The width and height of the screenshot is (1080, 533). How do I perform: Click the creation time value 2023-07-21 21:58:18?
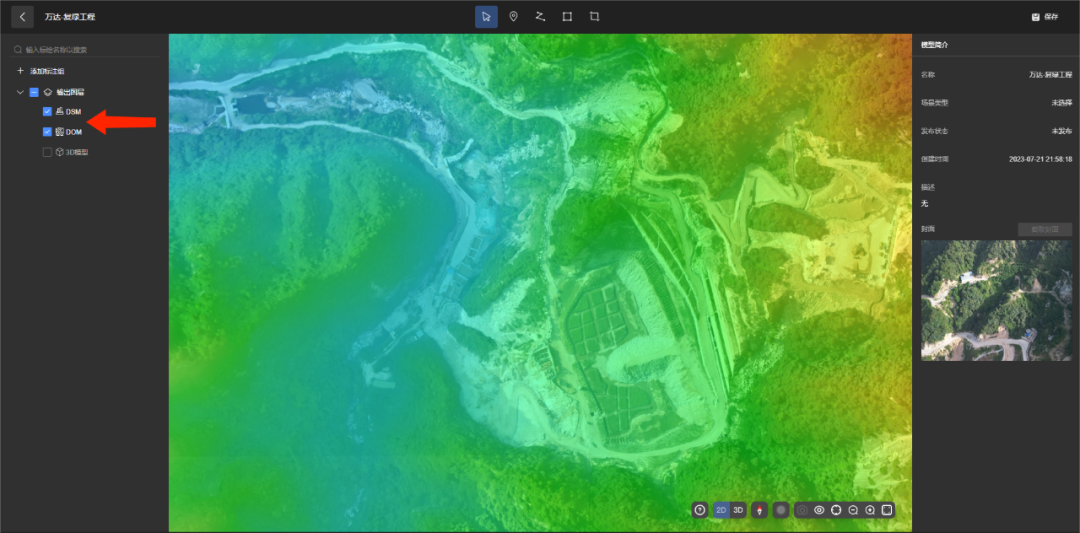(1040, 159)
